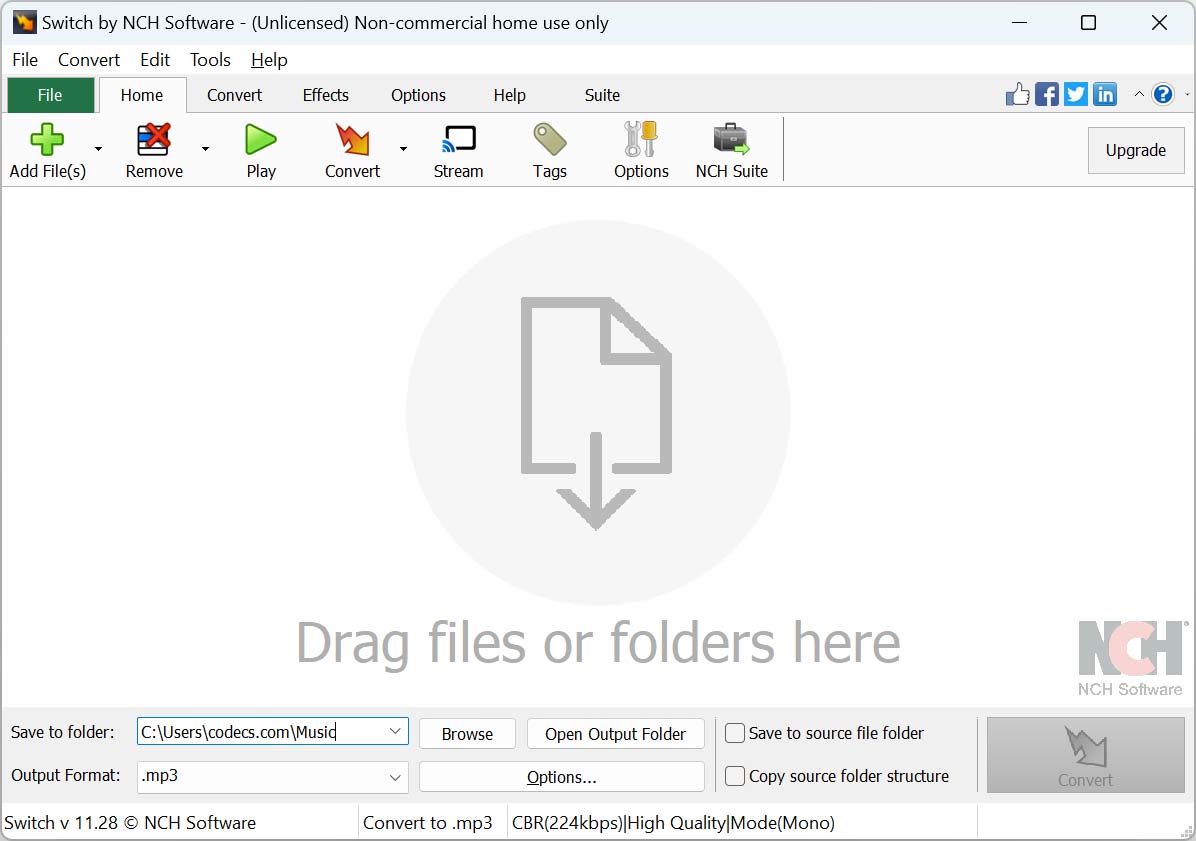
Task: Click the green File ribbon tab
Action: 50,95
